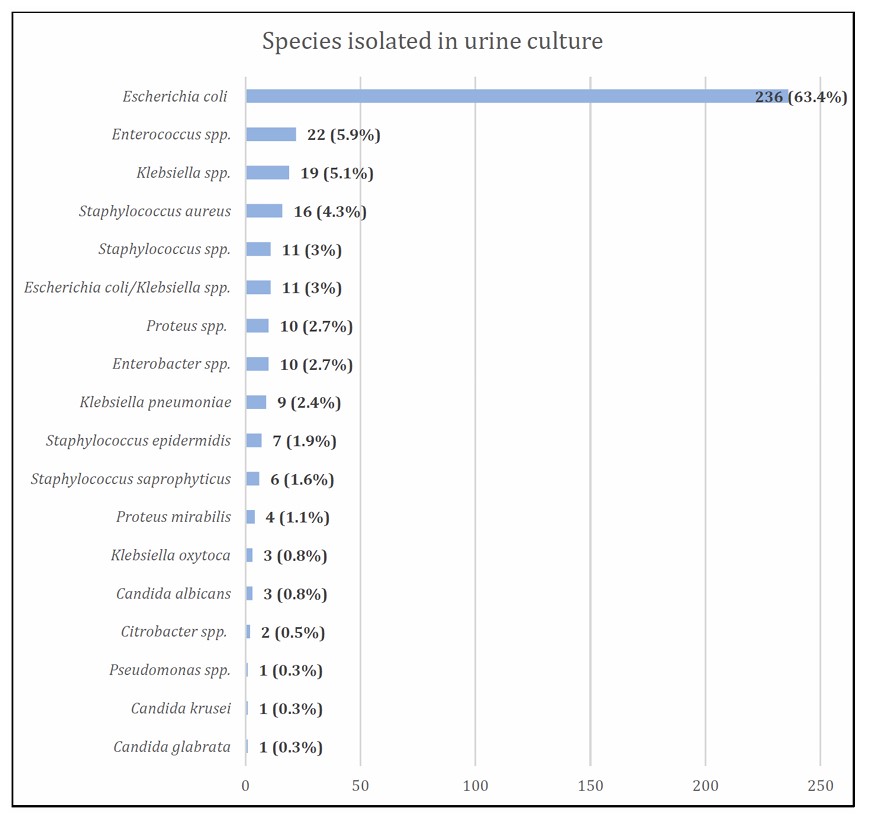Select the Escherichia coli/Klebsiella spp. bar

[258, 288]
